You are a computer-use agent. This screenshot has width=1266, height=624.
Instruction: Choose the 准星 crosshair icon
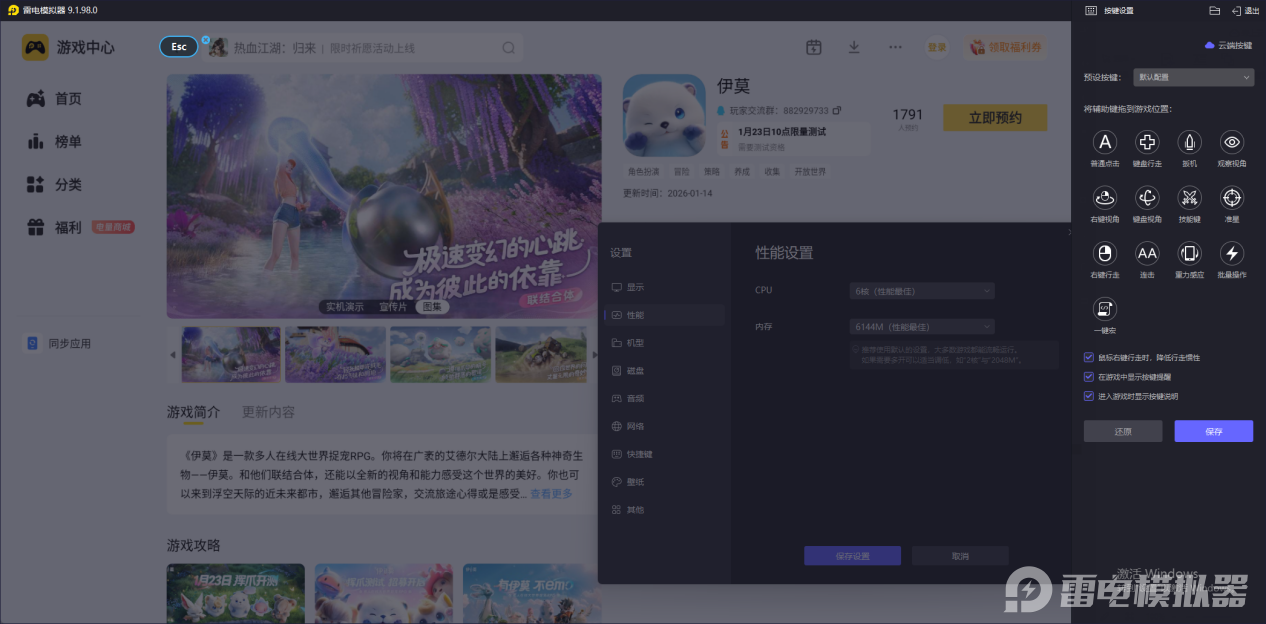[1232, 197]
